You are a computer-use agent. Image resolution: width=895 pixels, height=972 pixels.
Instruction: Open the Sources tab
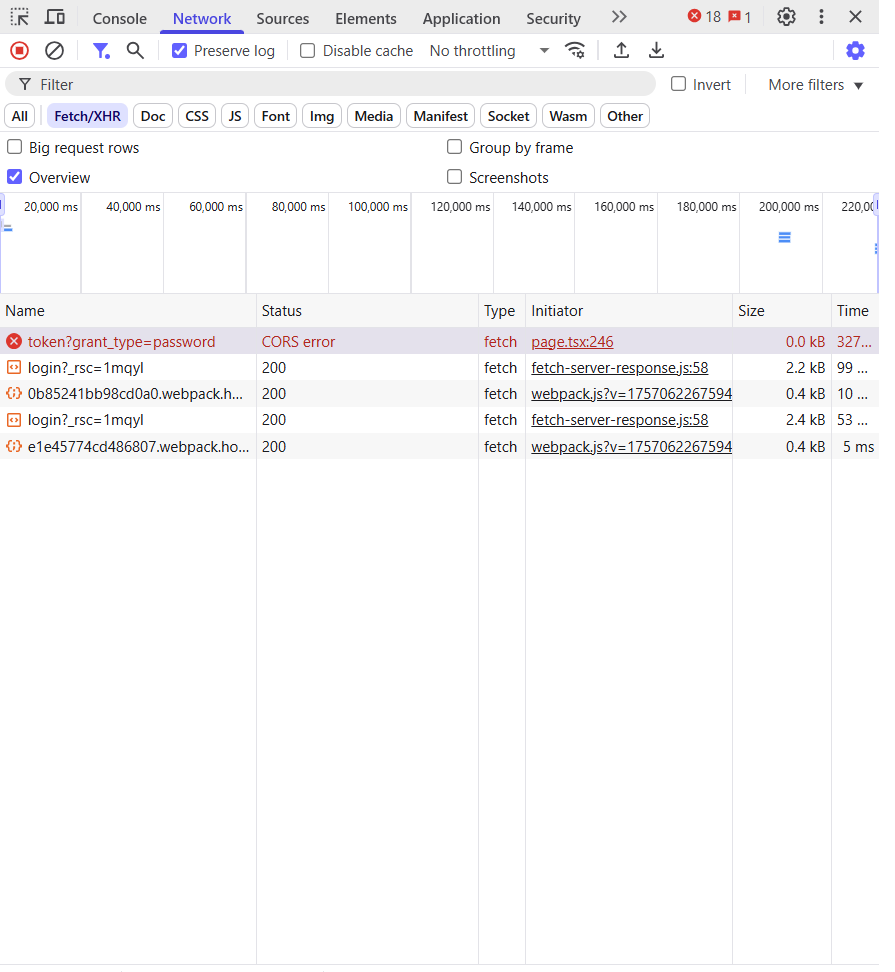tap(283, 19)
